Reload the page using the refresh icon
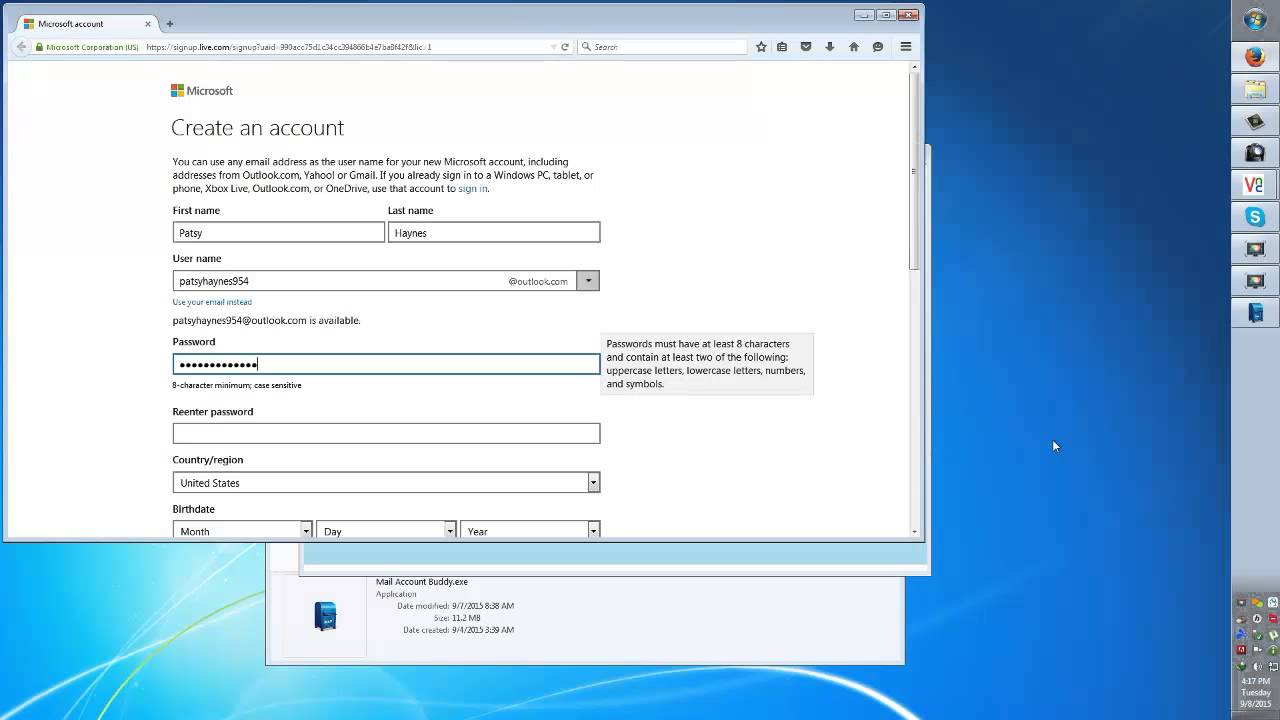The width and height of the screenshot is (1280, 720). coord(565,47)
